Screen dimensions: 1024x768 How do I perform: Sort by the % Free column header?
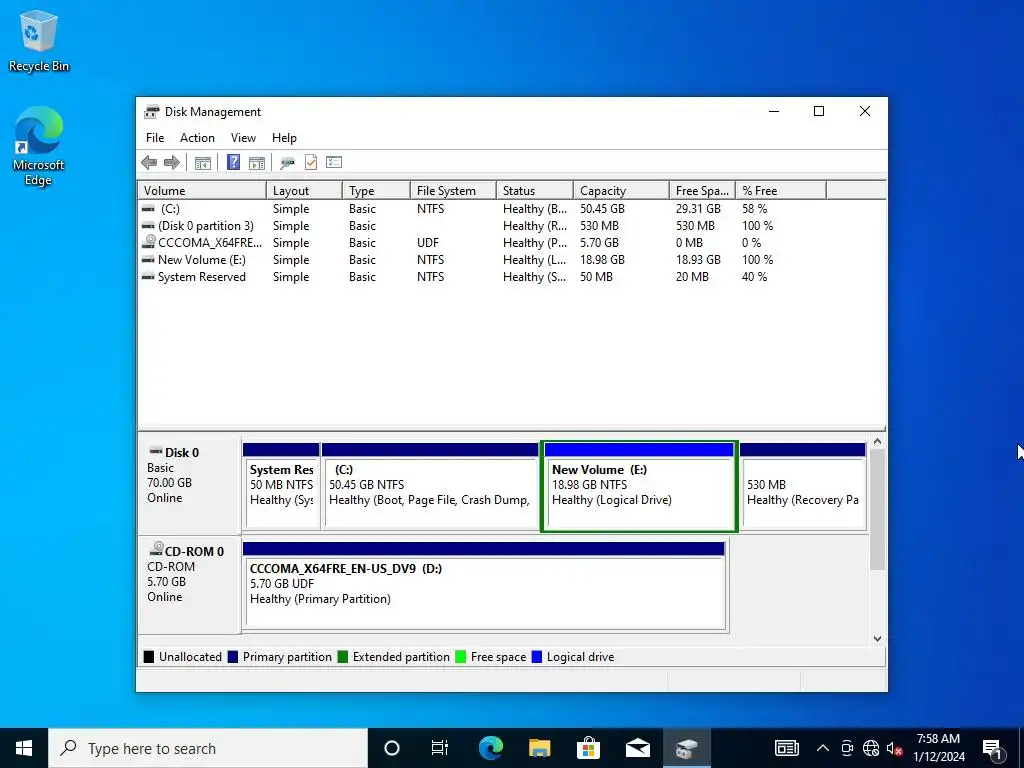[781, 191]
